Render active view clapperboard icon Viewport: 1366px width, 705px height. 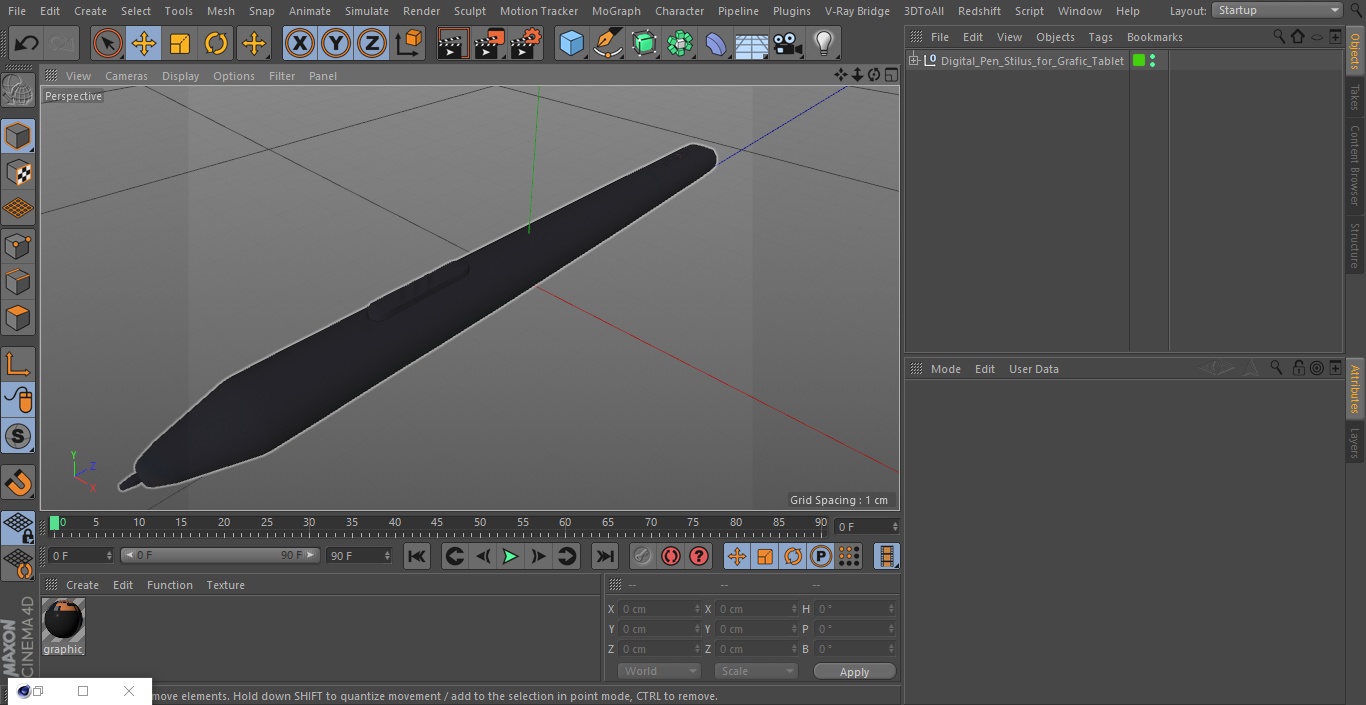pos(453,44)
